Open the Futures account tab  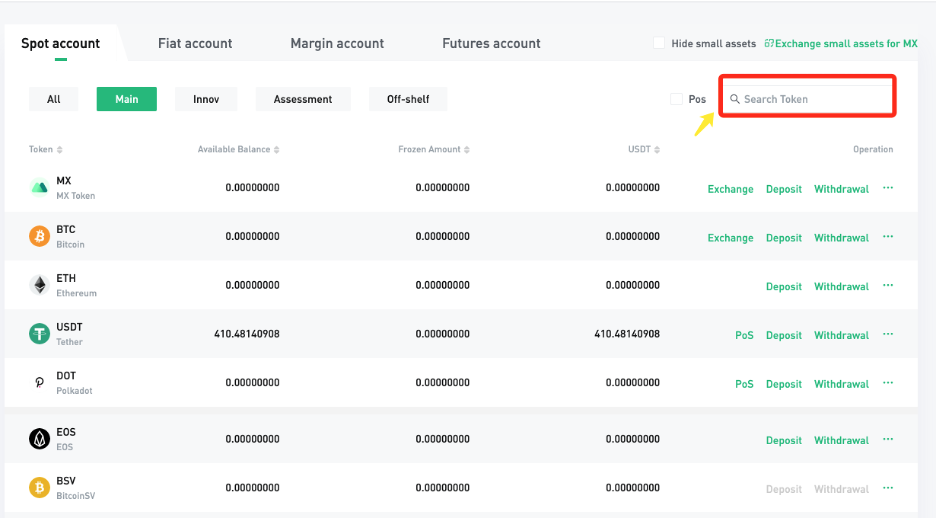491,43
